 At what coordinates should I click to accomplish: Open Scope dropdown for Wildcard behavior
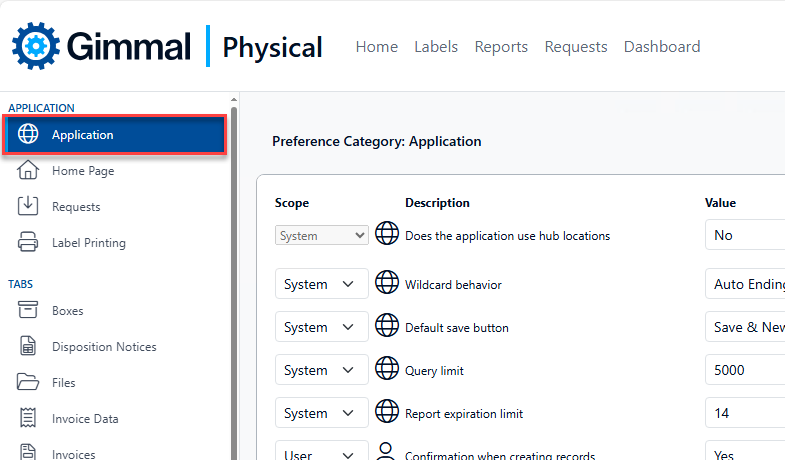click(x=321, y=284)
